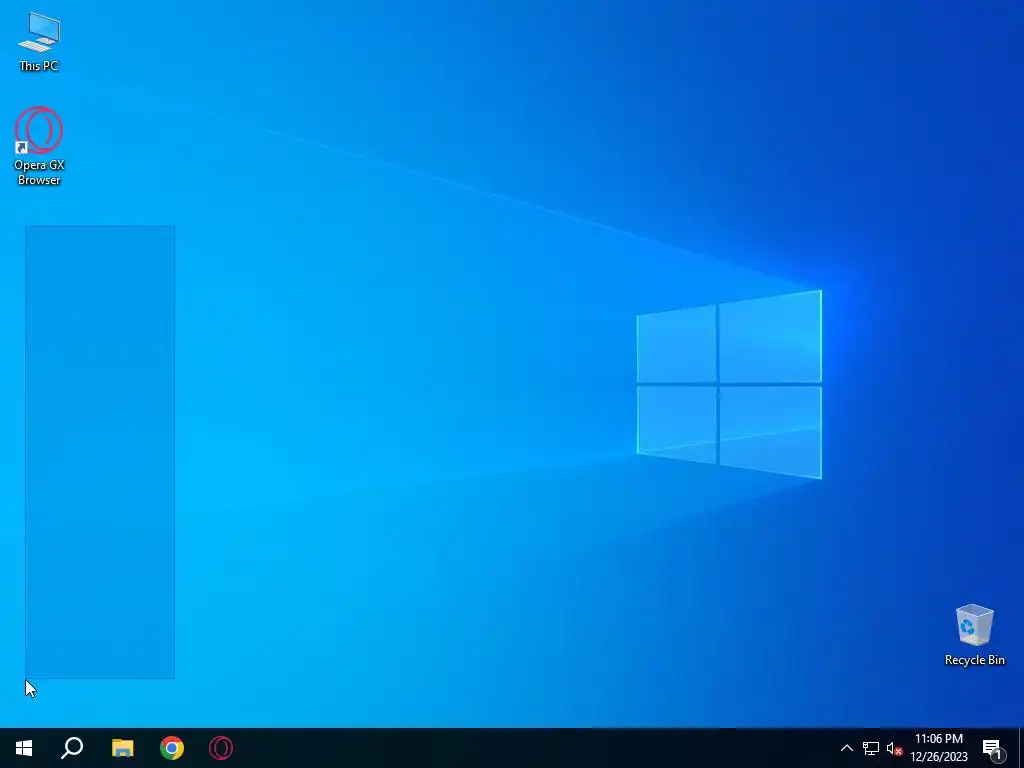
Task: Open the Action Center notifications icon
Action: 993,748
